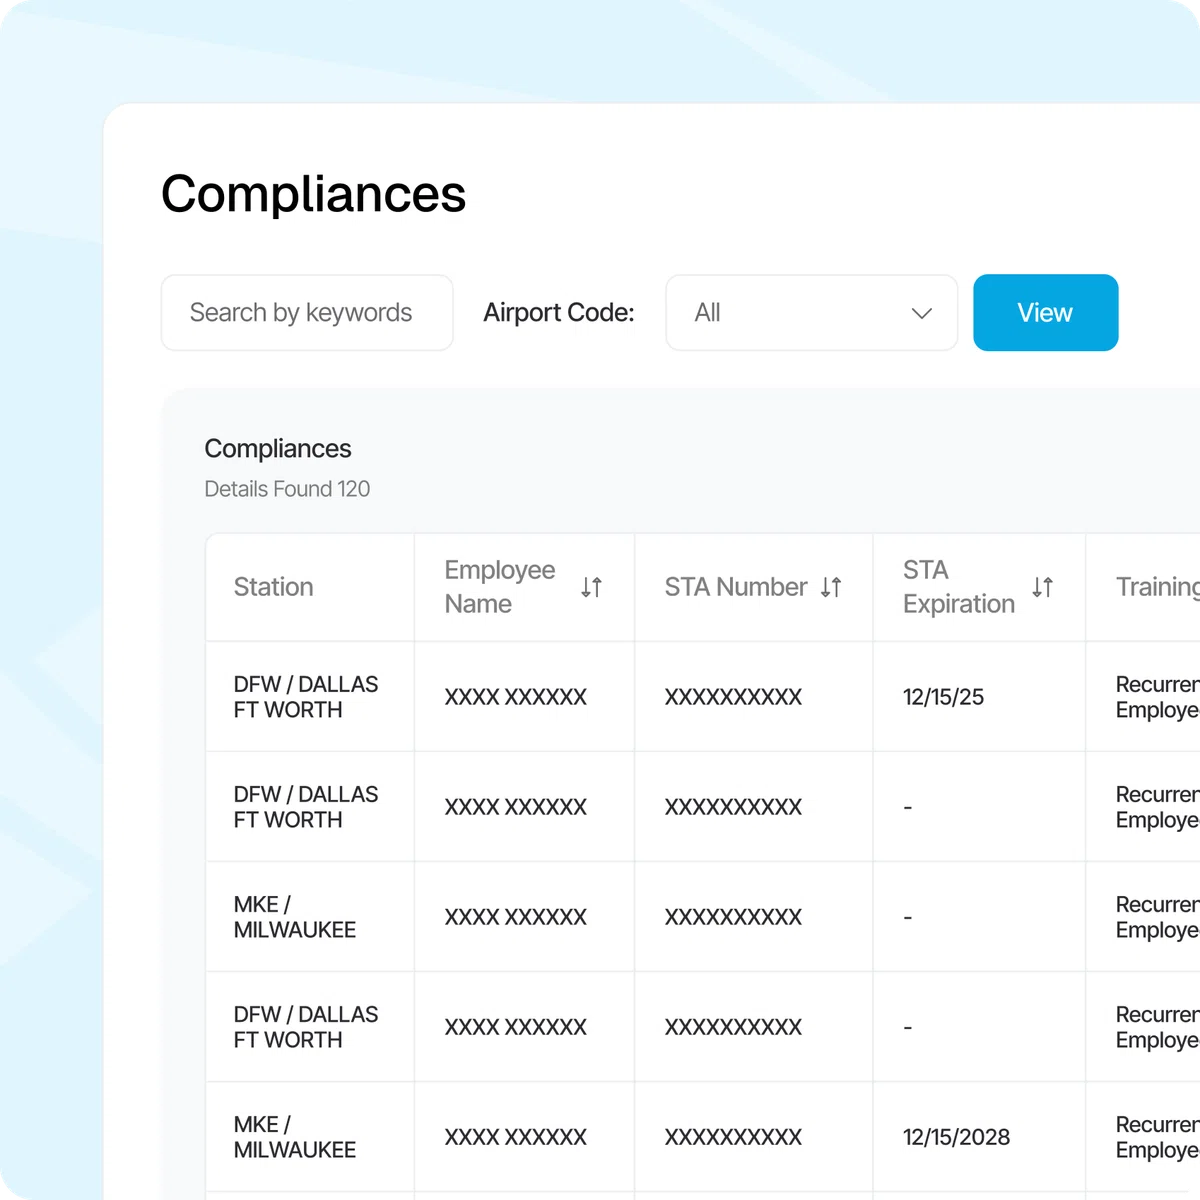Sort table by Employee Name
Image resolution: width=1200 pixels, height=1200 pixels.
pyautogui.click(x=592, y=587)
